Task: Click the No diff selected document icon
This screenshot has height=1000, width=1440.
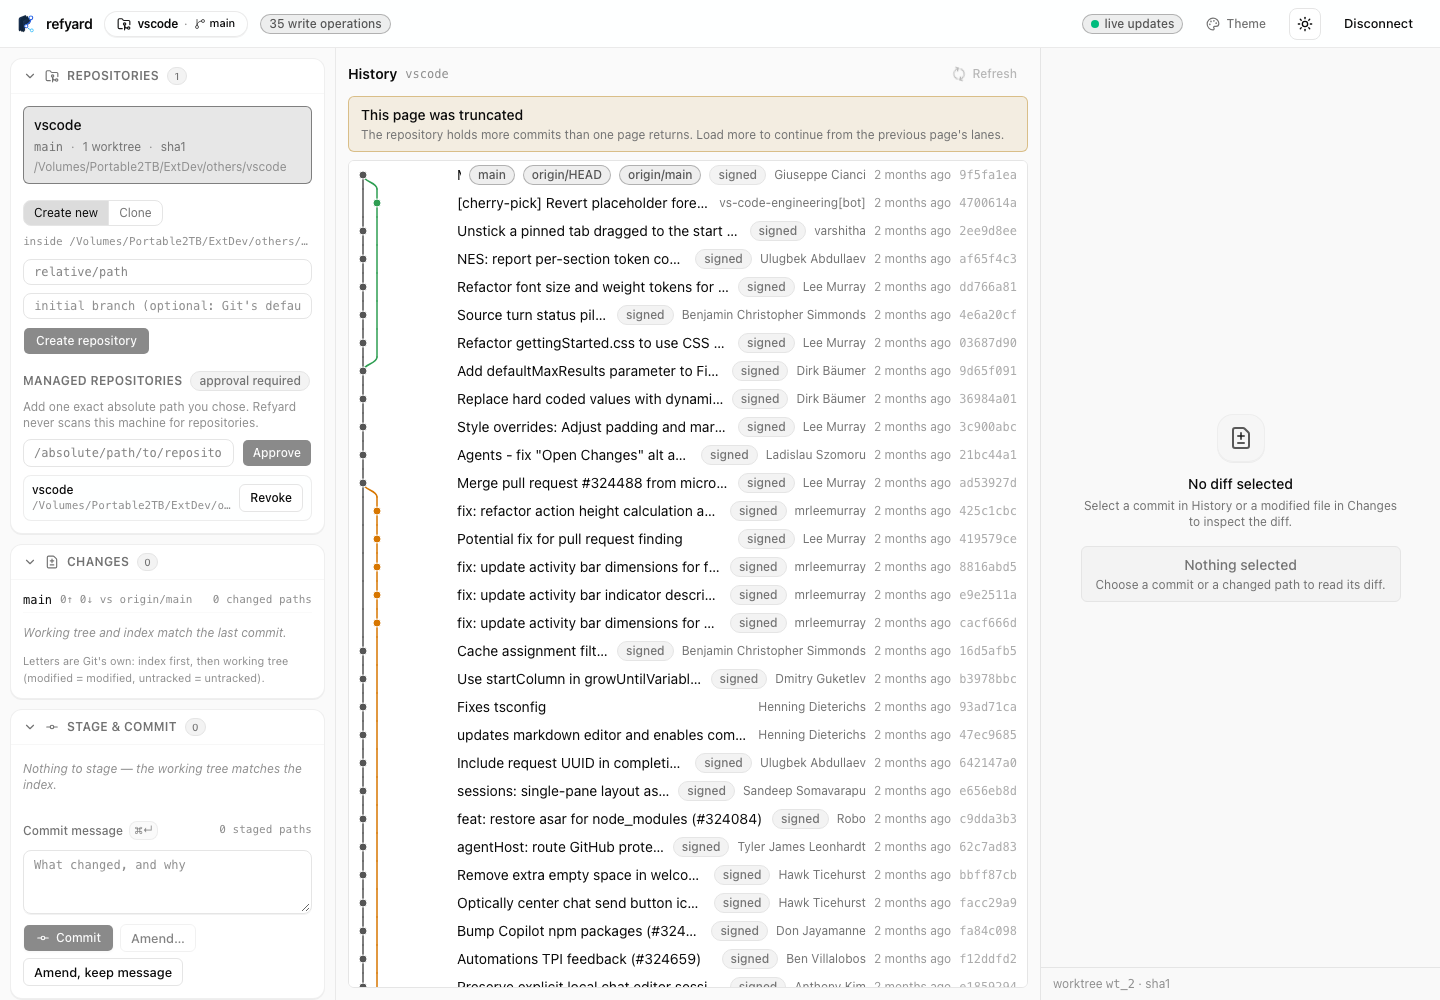Action: coord(1241,438)
